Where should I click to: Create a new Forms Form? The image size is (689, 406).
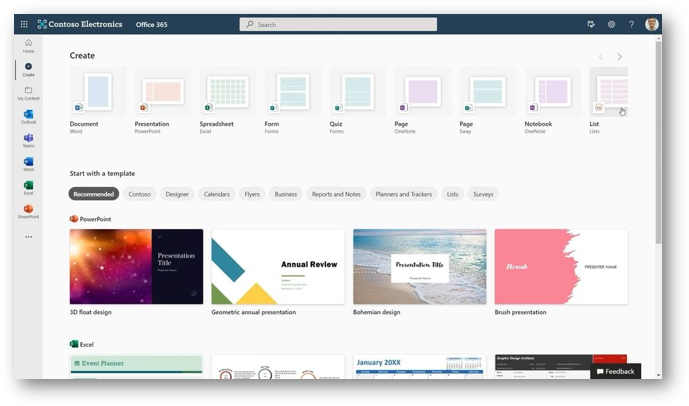point(293,101)
